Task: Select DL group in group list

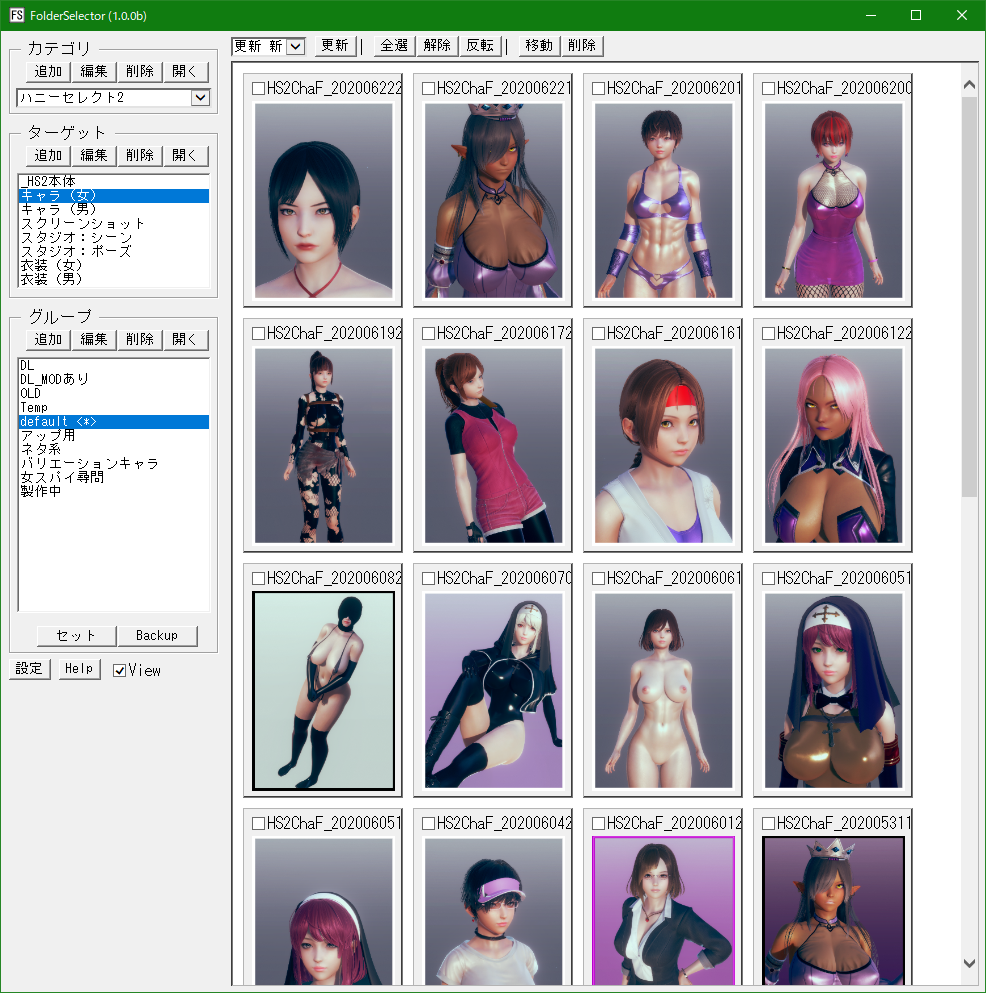Action: click(x=114, y=366)
